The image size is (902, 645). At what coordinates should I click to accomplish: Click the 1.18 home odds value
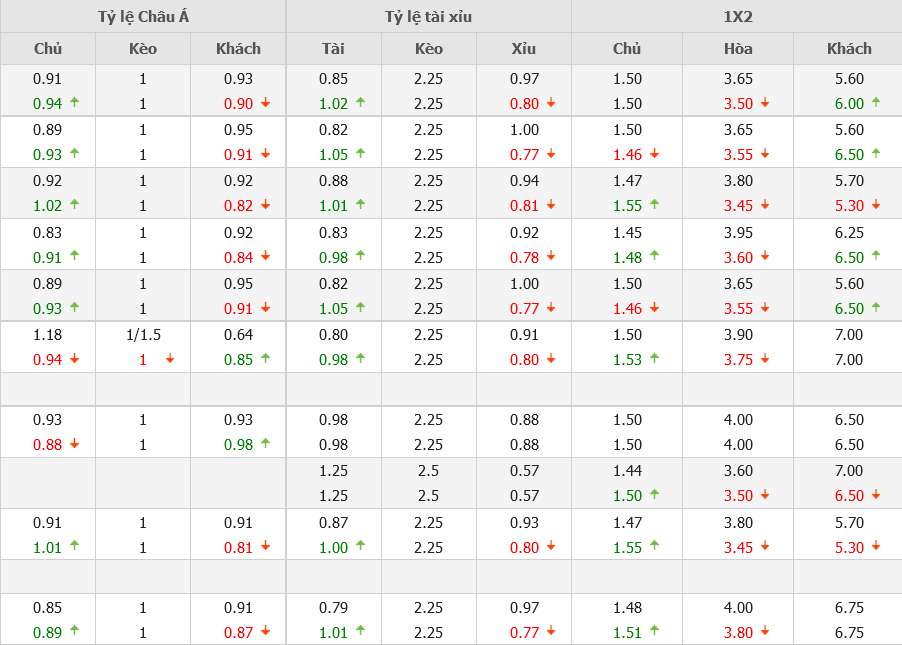point(47,334)
